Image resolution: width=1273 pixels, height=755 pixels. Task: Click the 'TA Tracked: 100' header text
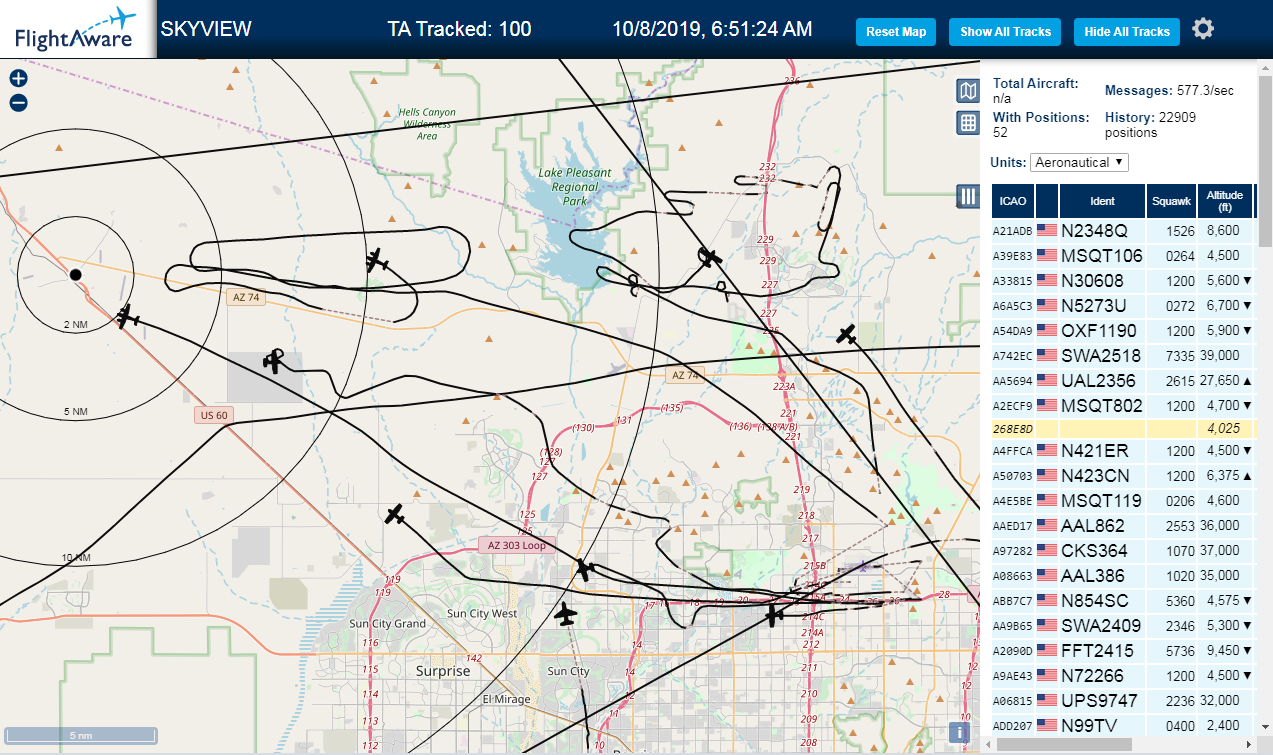[459, 29]
